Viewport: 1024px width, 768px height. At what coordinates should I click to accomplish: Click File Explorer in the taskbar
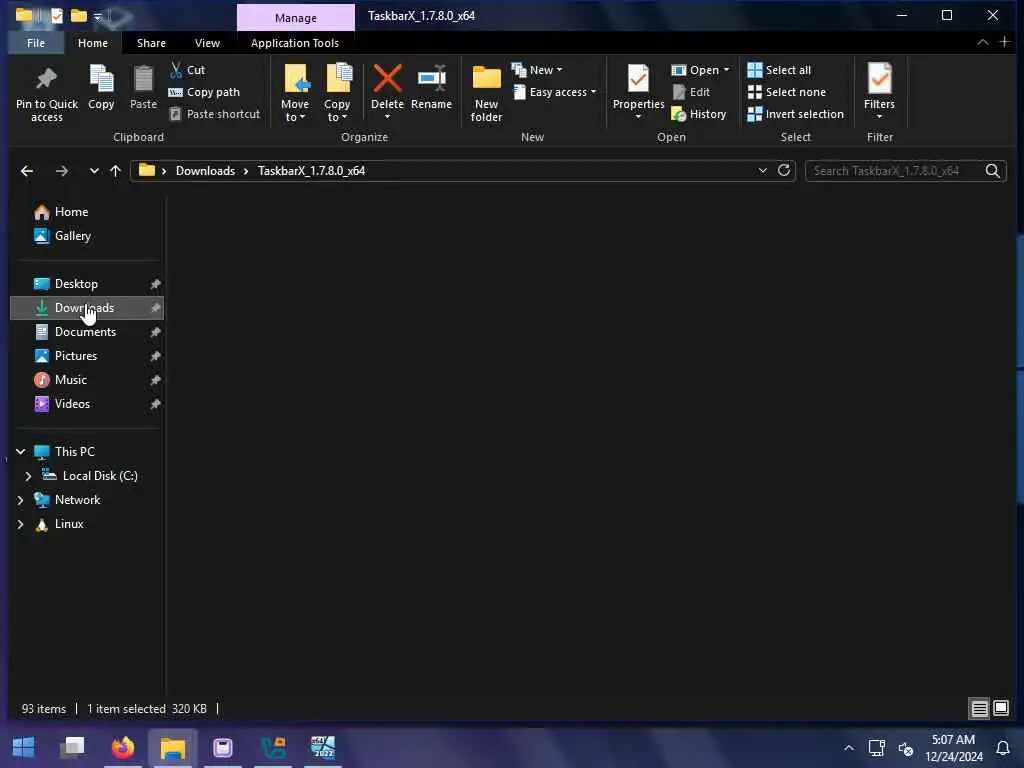173,747
